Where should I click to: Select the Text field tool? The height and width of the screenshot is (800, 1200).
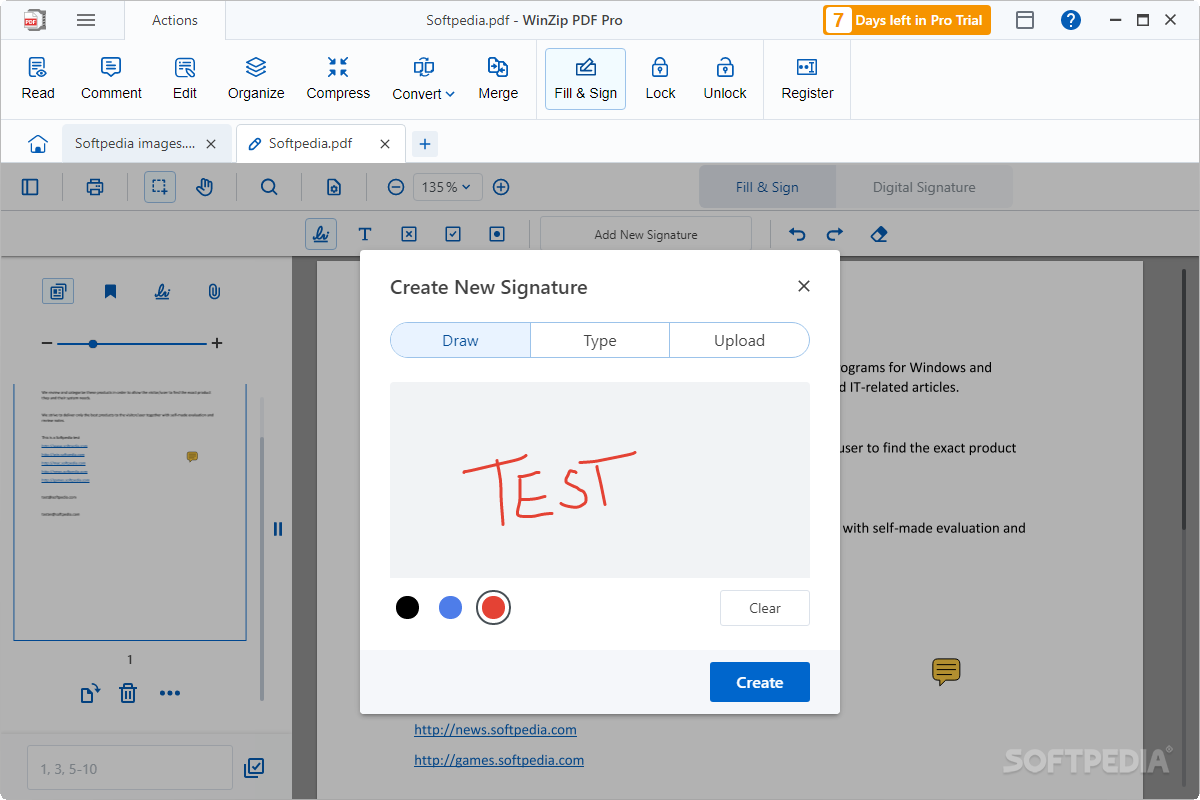(365, 234)
